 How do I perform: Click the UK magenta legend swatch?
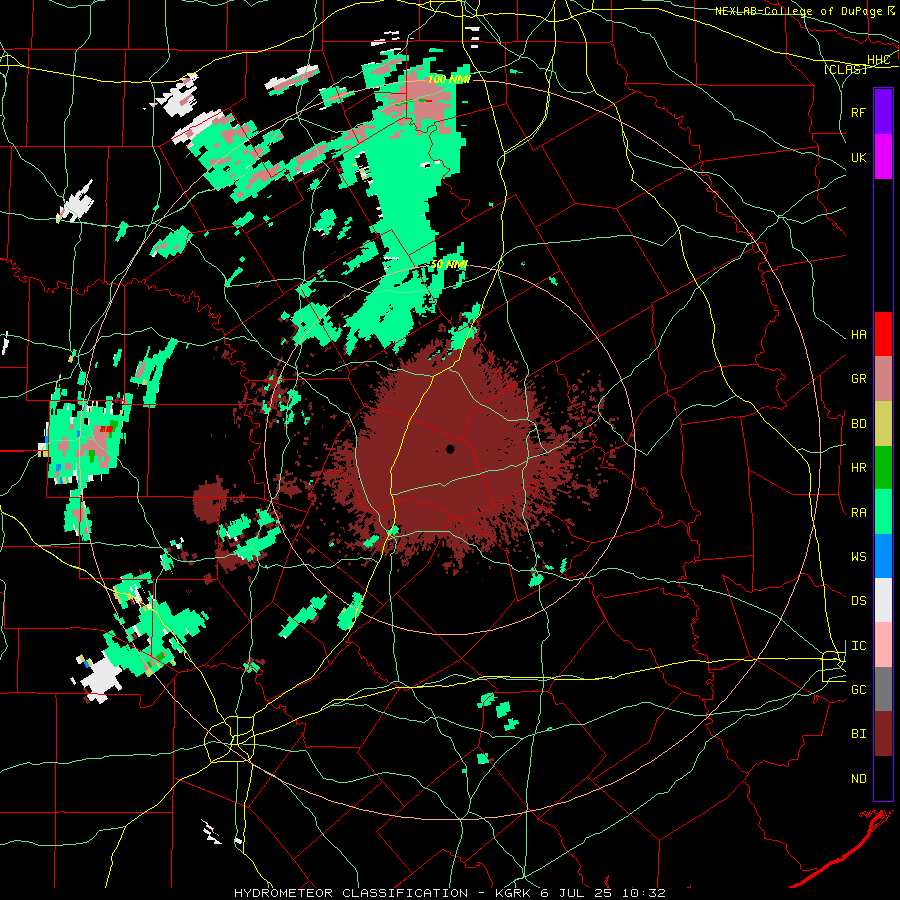[x=883, y=156]
